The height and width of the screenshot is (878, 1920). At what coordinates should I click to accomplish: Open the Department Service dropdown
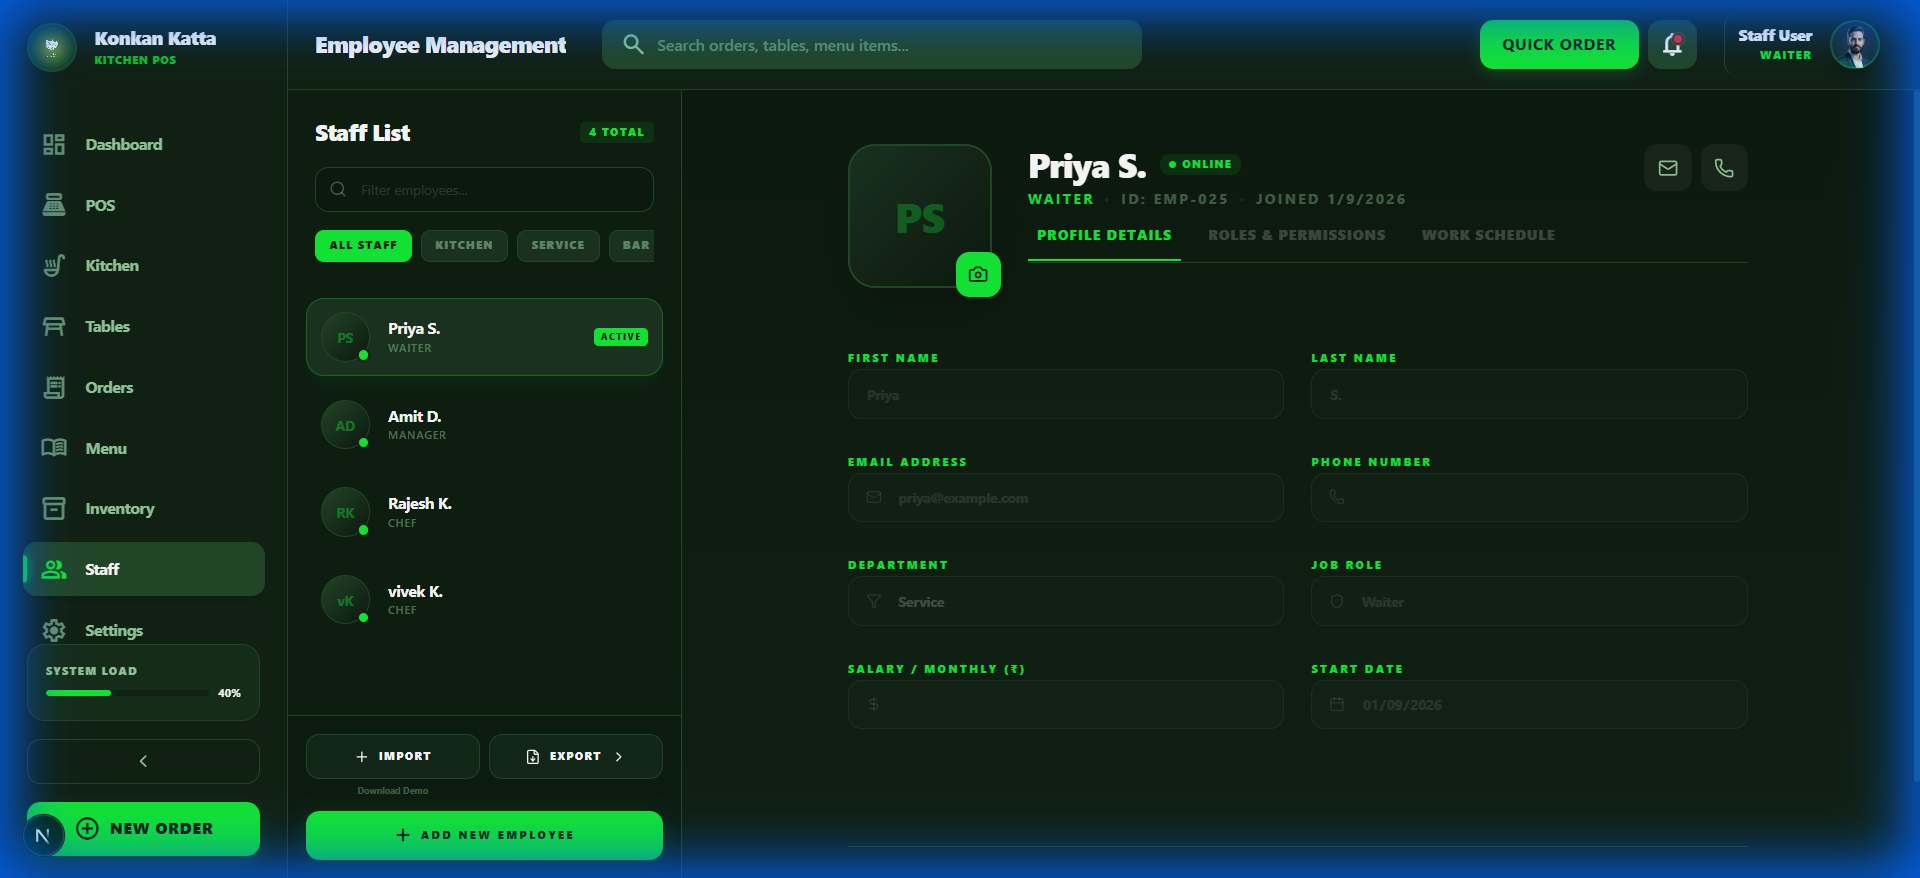coord(1065,602)
